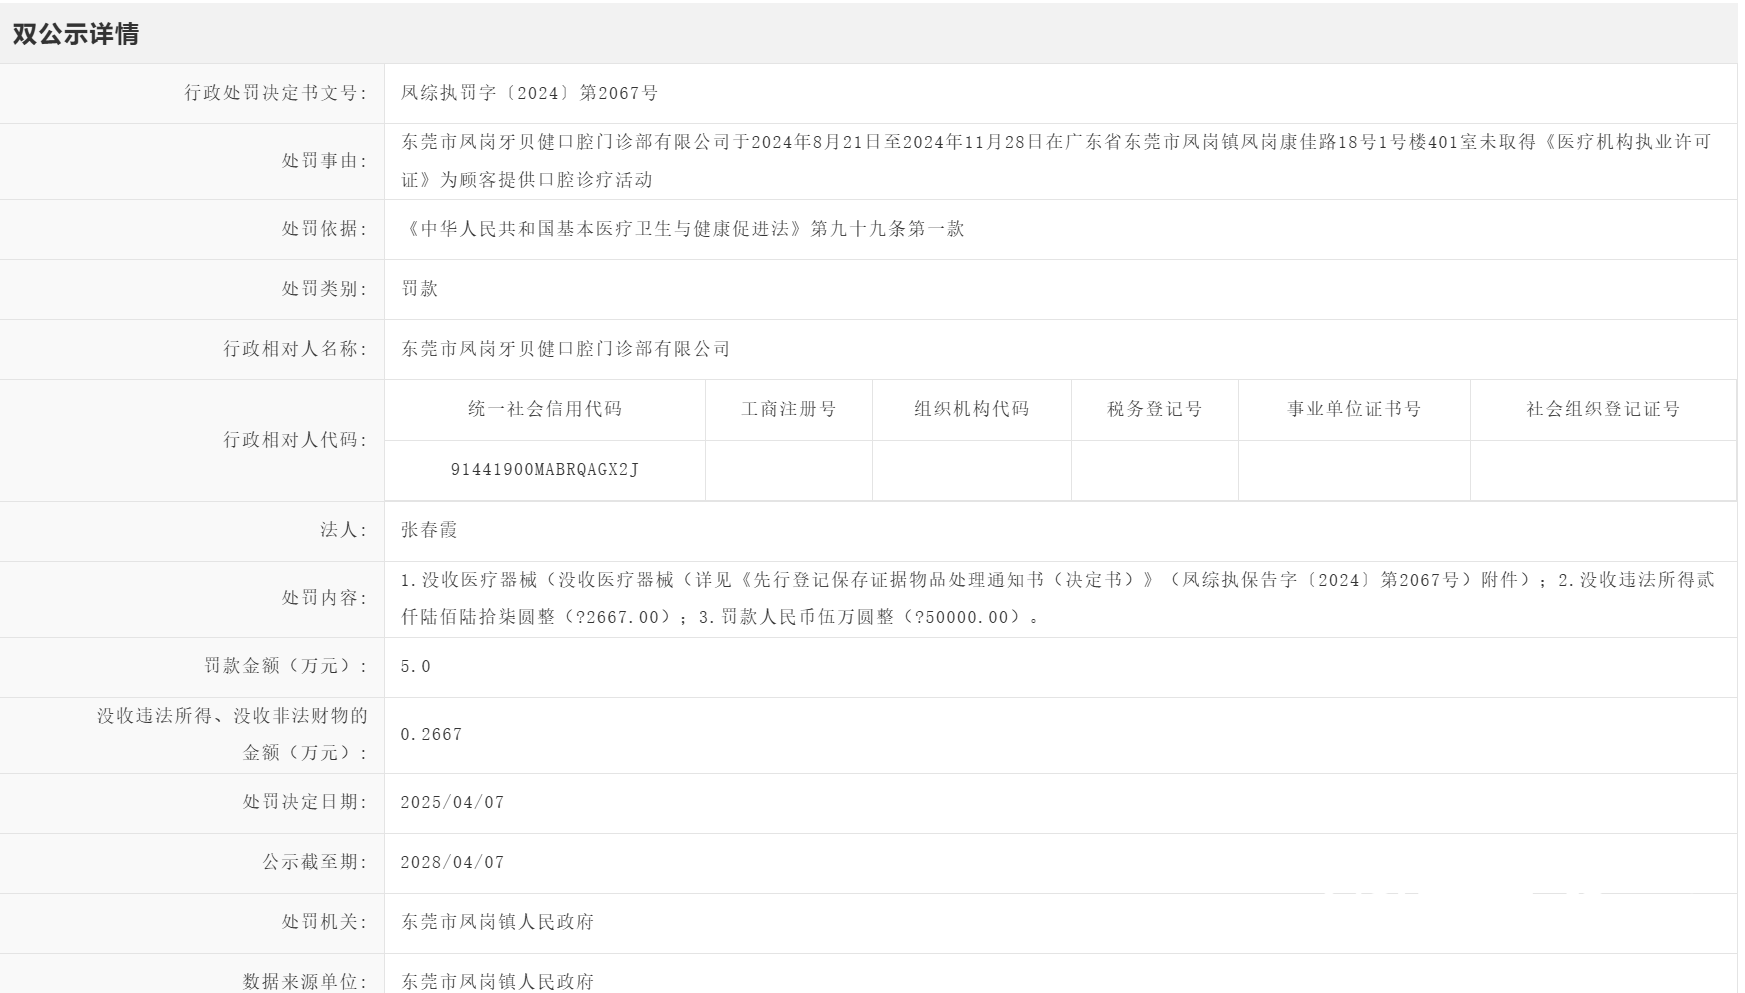Select decision number 凤综执罚字〔2024〕第2067号
Screen dimensions: 1745x993
pos(529,93)
